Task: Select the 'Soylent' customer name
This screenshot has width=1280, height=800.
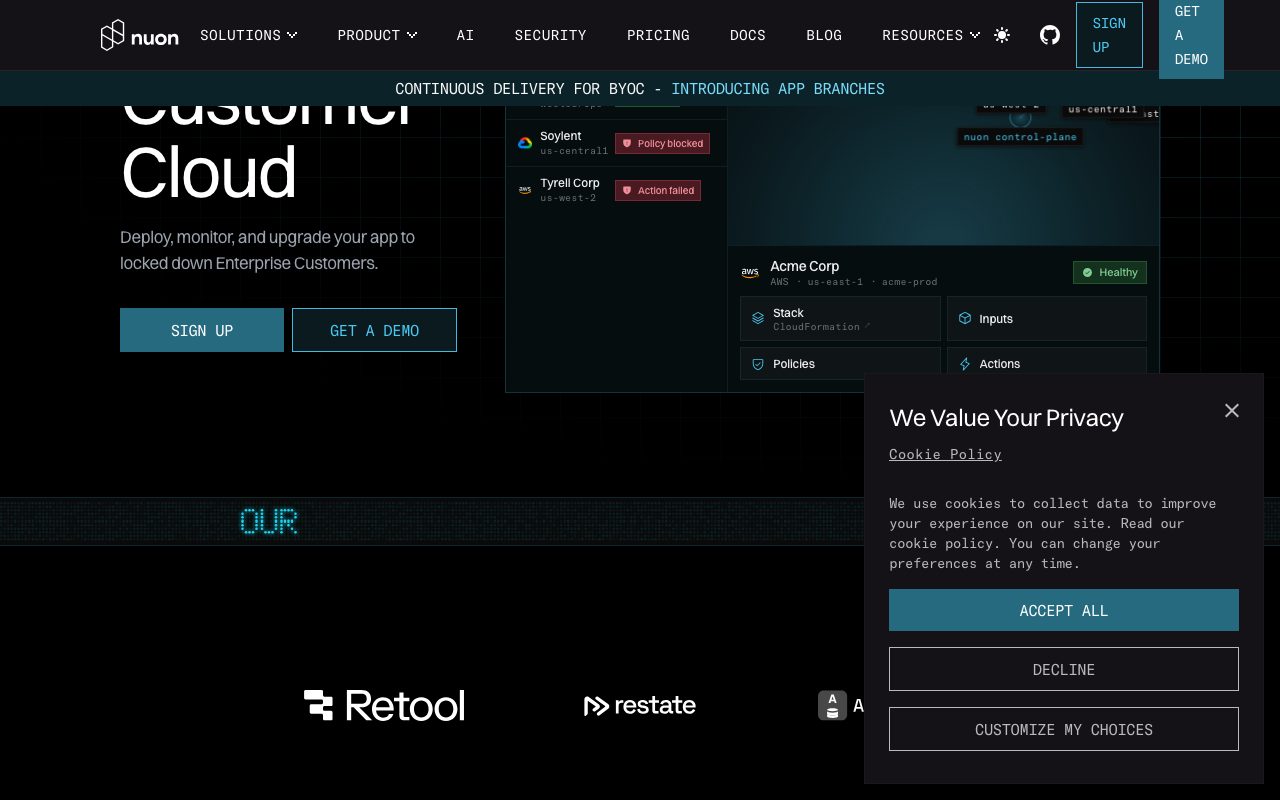Action: [x=561, y=136]
